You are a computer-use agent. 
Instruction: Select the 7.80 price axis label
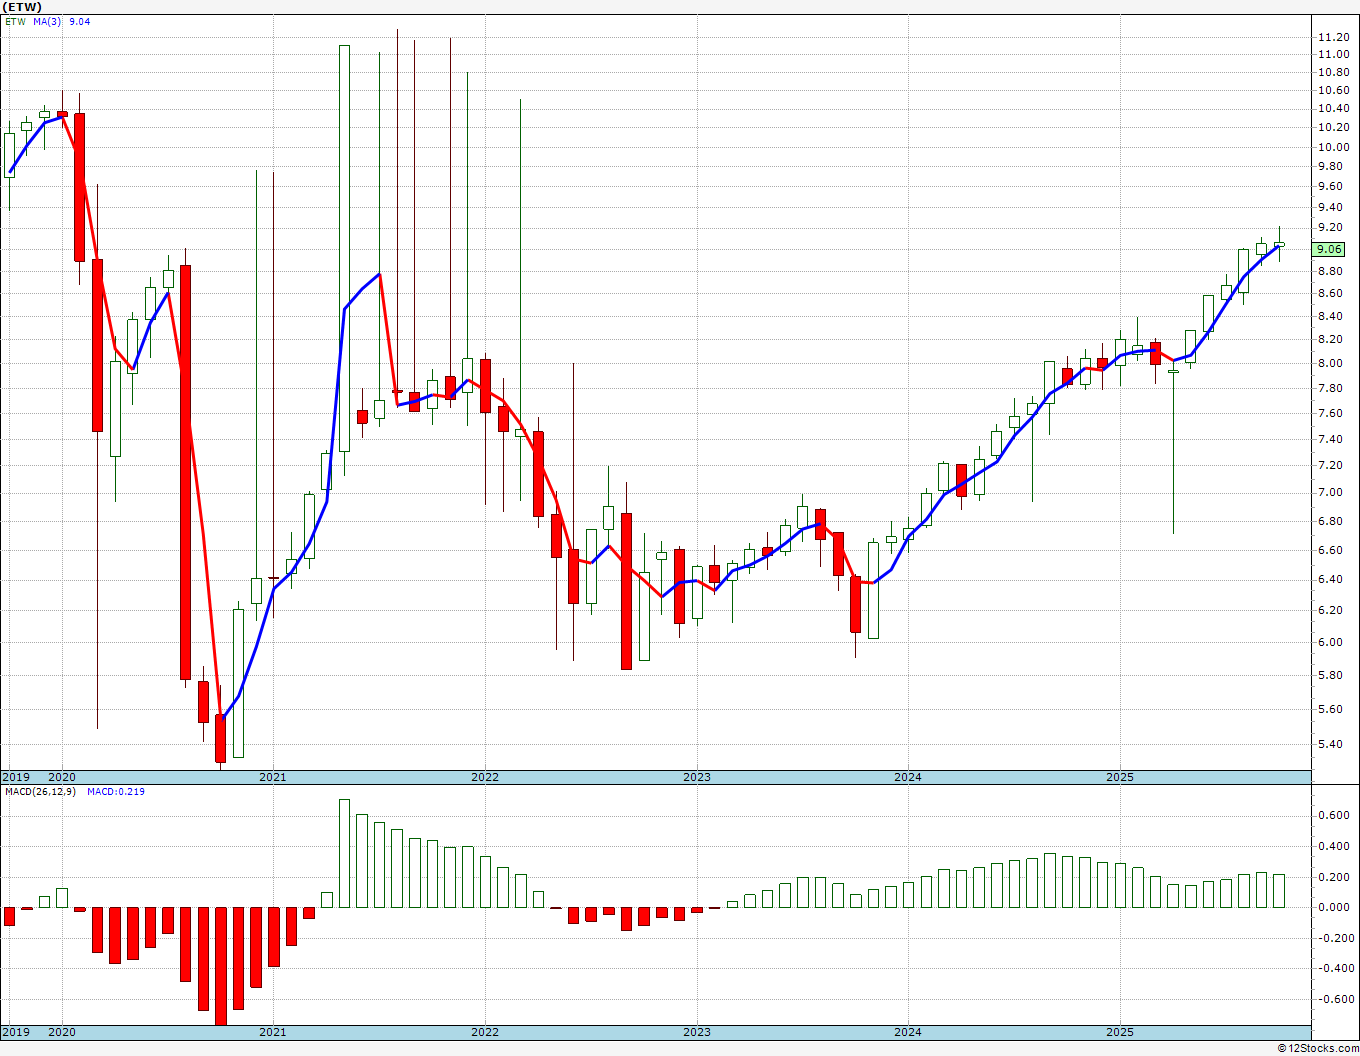1332,388
